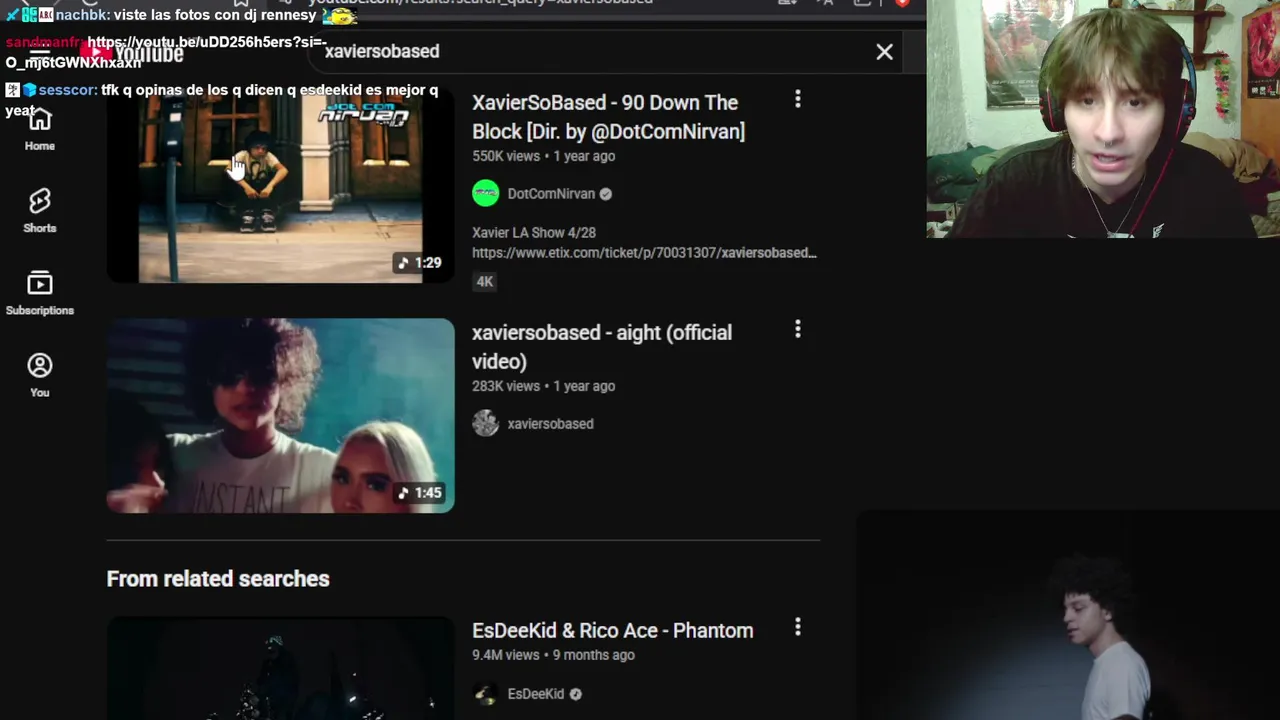Image resolution: width=1280 pixels, height=720 pixels.
Task: Open the EsDeeKid channel avatar
Action: pyautogui.click(x=485, y=694)
